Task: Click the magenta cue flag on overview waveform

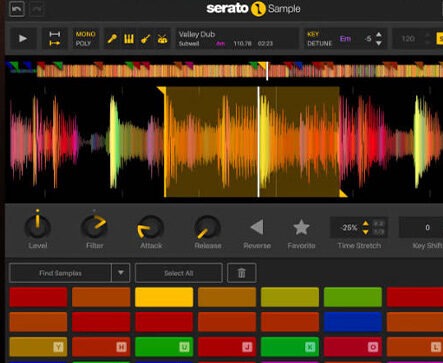Action: coord(189,65)
